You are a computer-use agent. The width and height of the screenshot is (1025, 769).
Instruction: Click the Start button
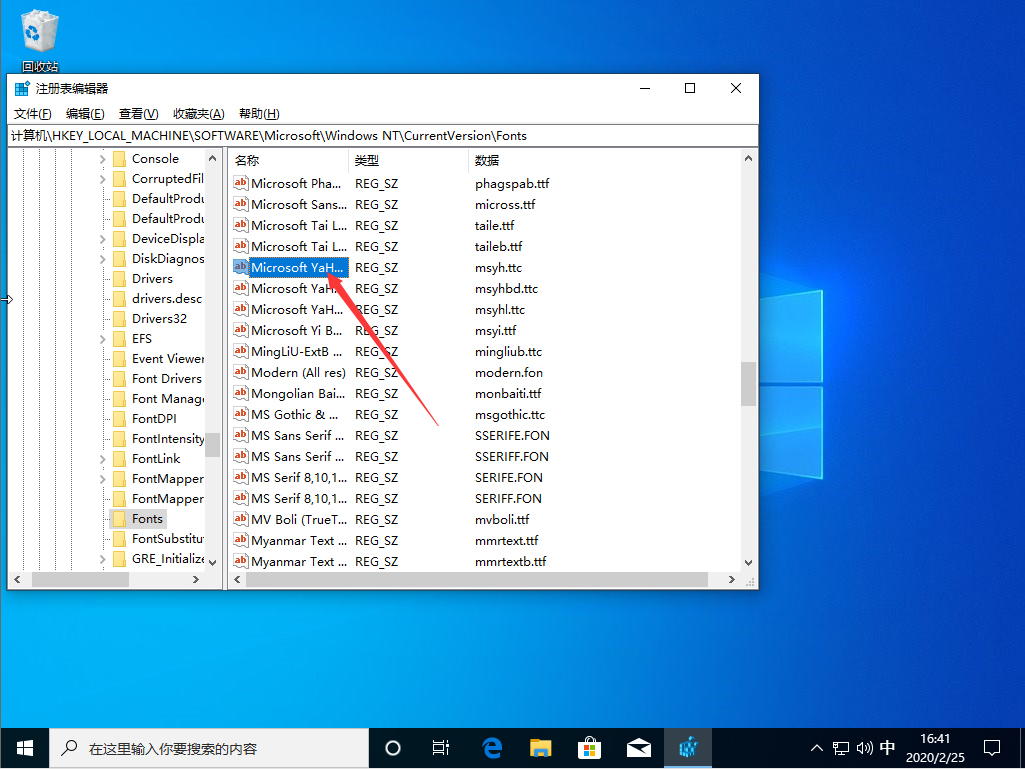pos(24,747)
